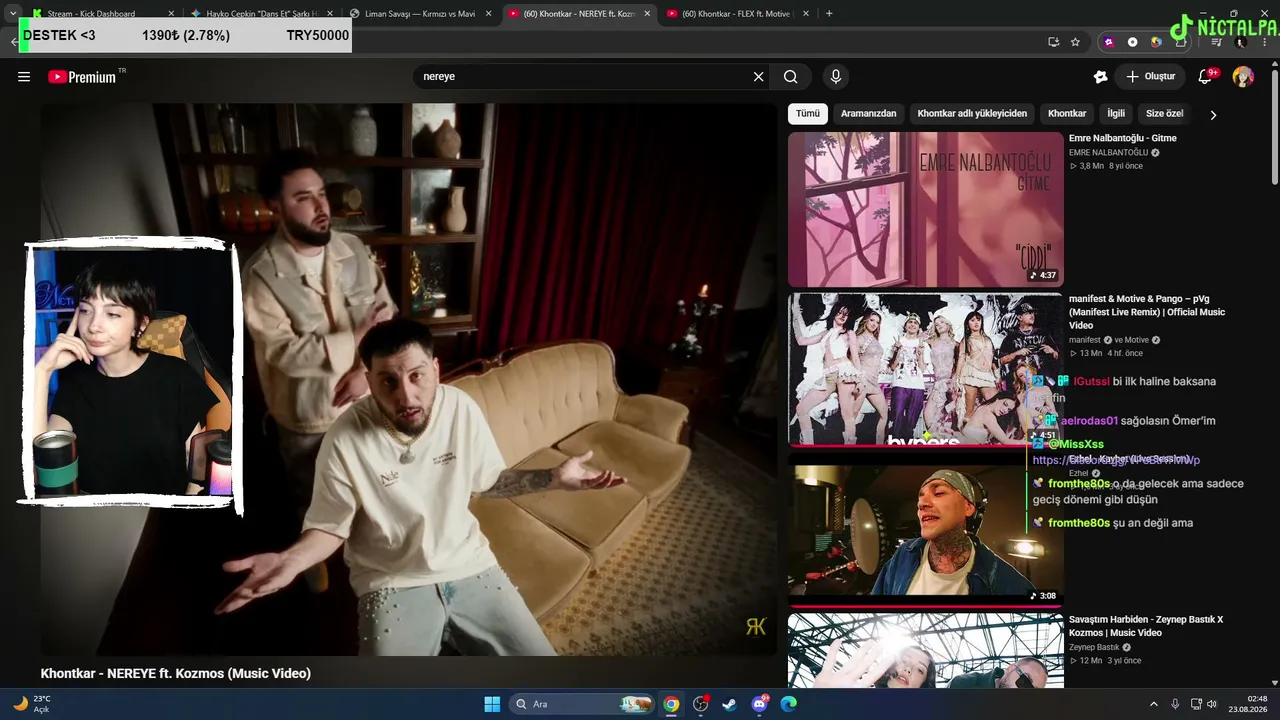Viewport: 1280px width, 720px height.
Task: Click the magnifier search button
Action: pos(791,77)
